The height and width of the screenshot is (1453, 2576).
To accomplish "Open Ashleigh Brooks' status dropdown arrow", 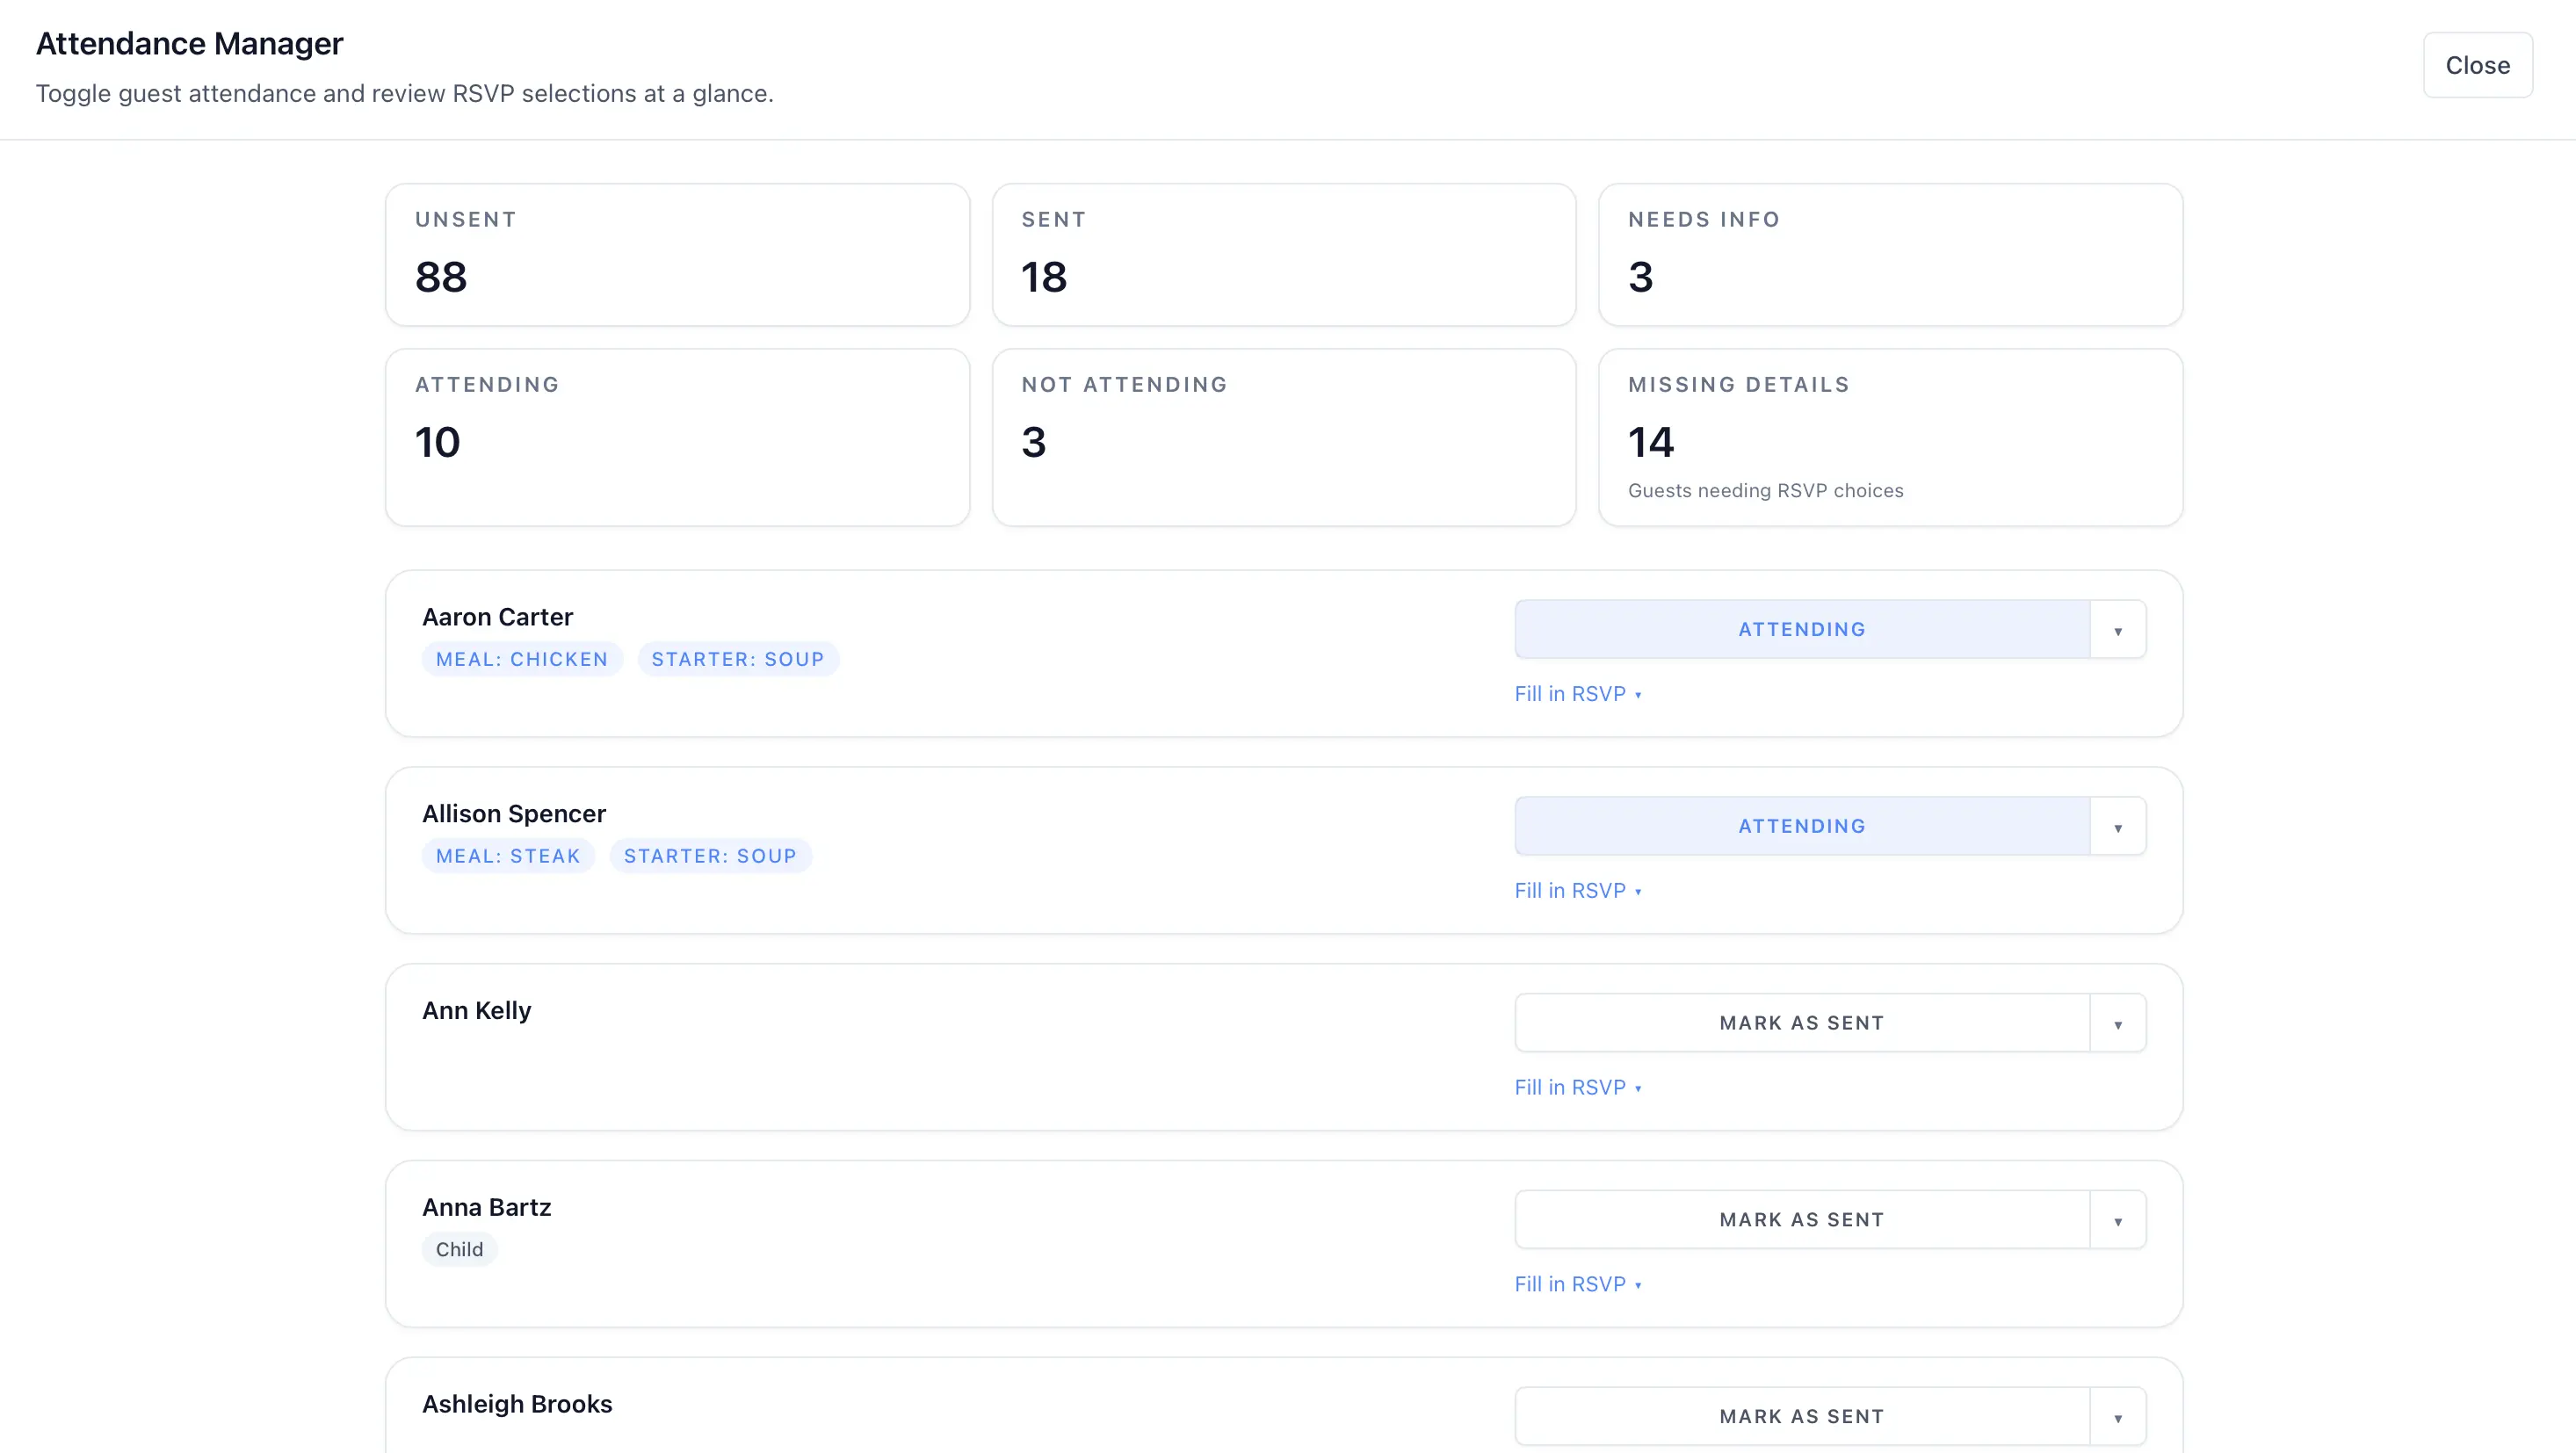I will tap(2117, 1415).
